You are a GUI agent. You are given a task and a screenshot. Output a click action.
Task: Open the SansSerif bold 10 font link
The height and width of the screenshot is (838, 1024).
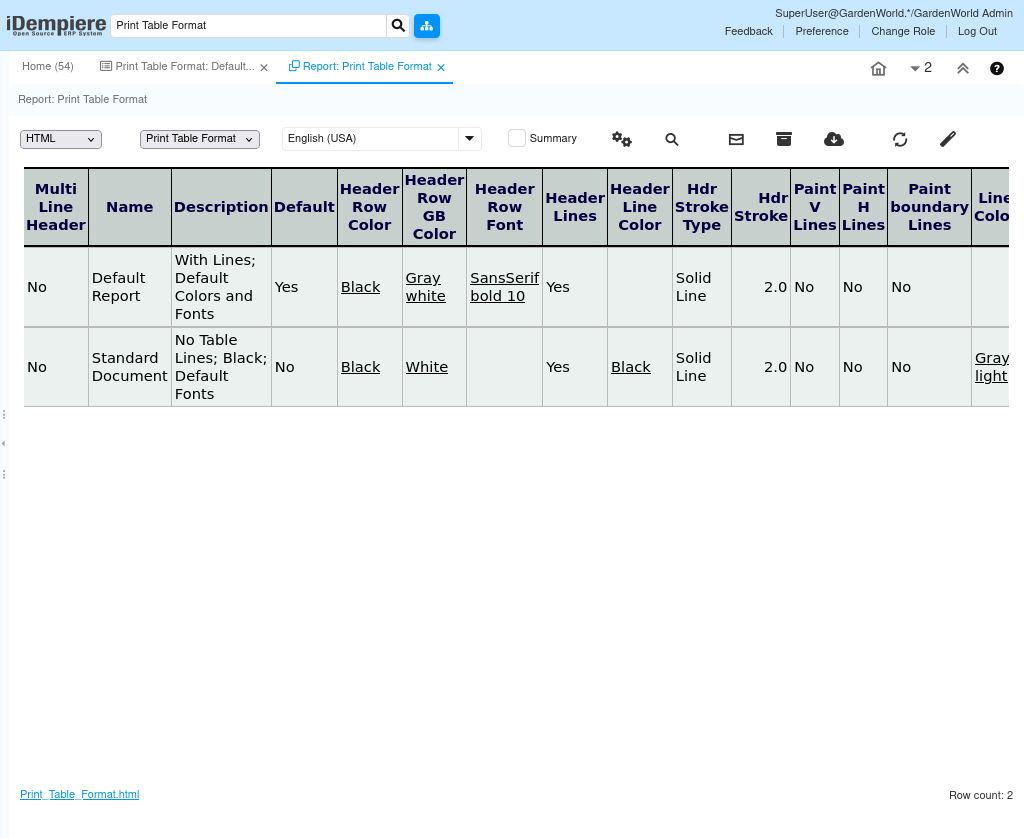pyautogui.click(x=504, y=287)
